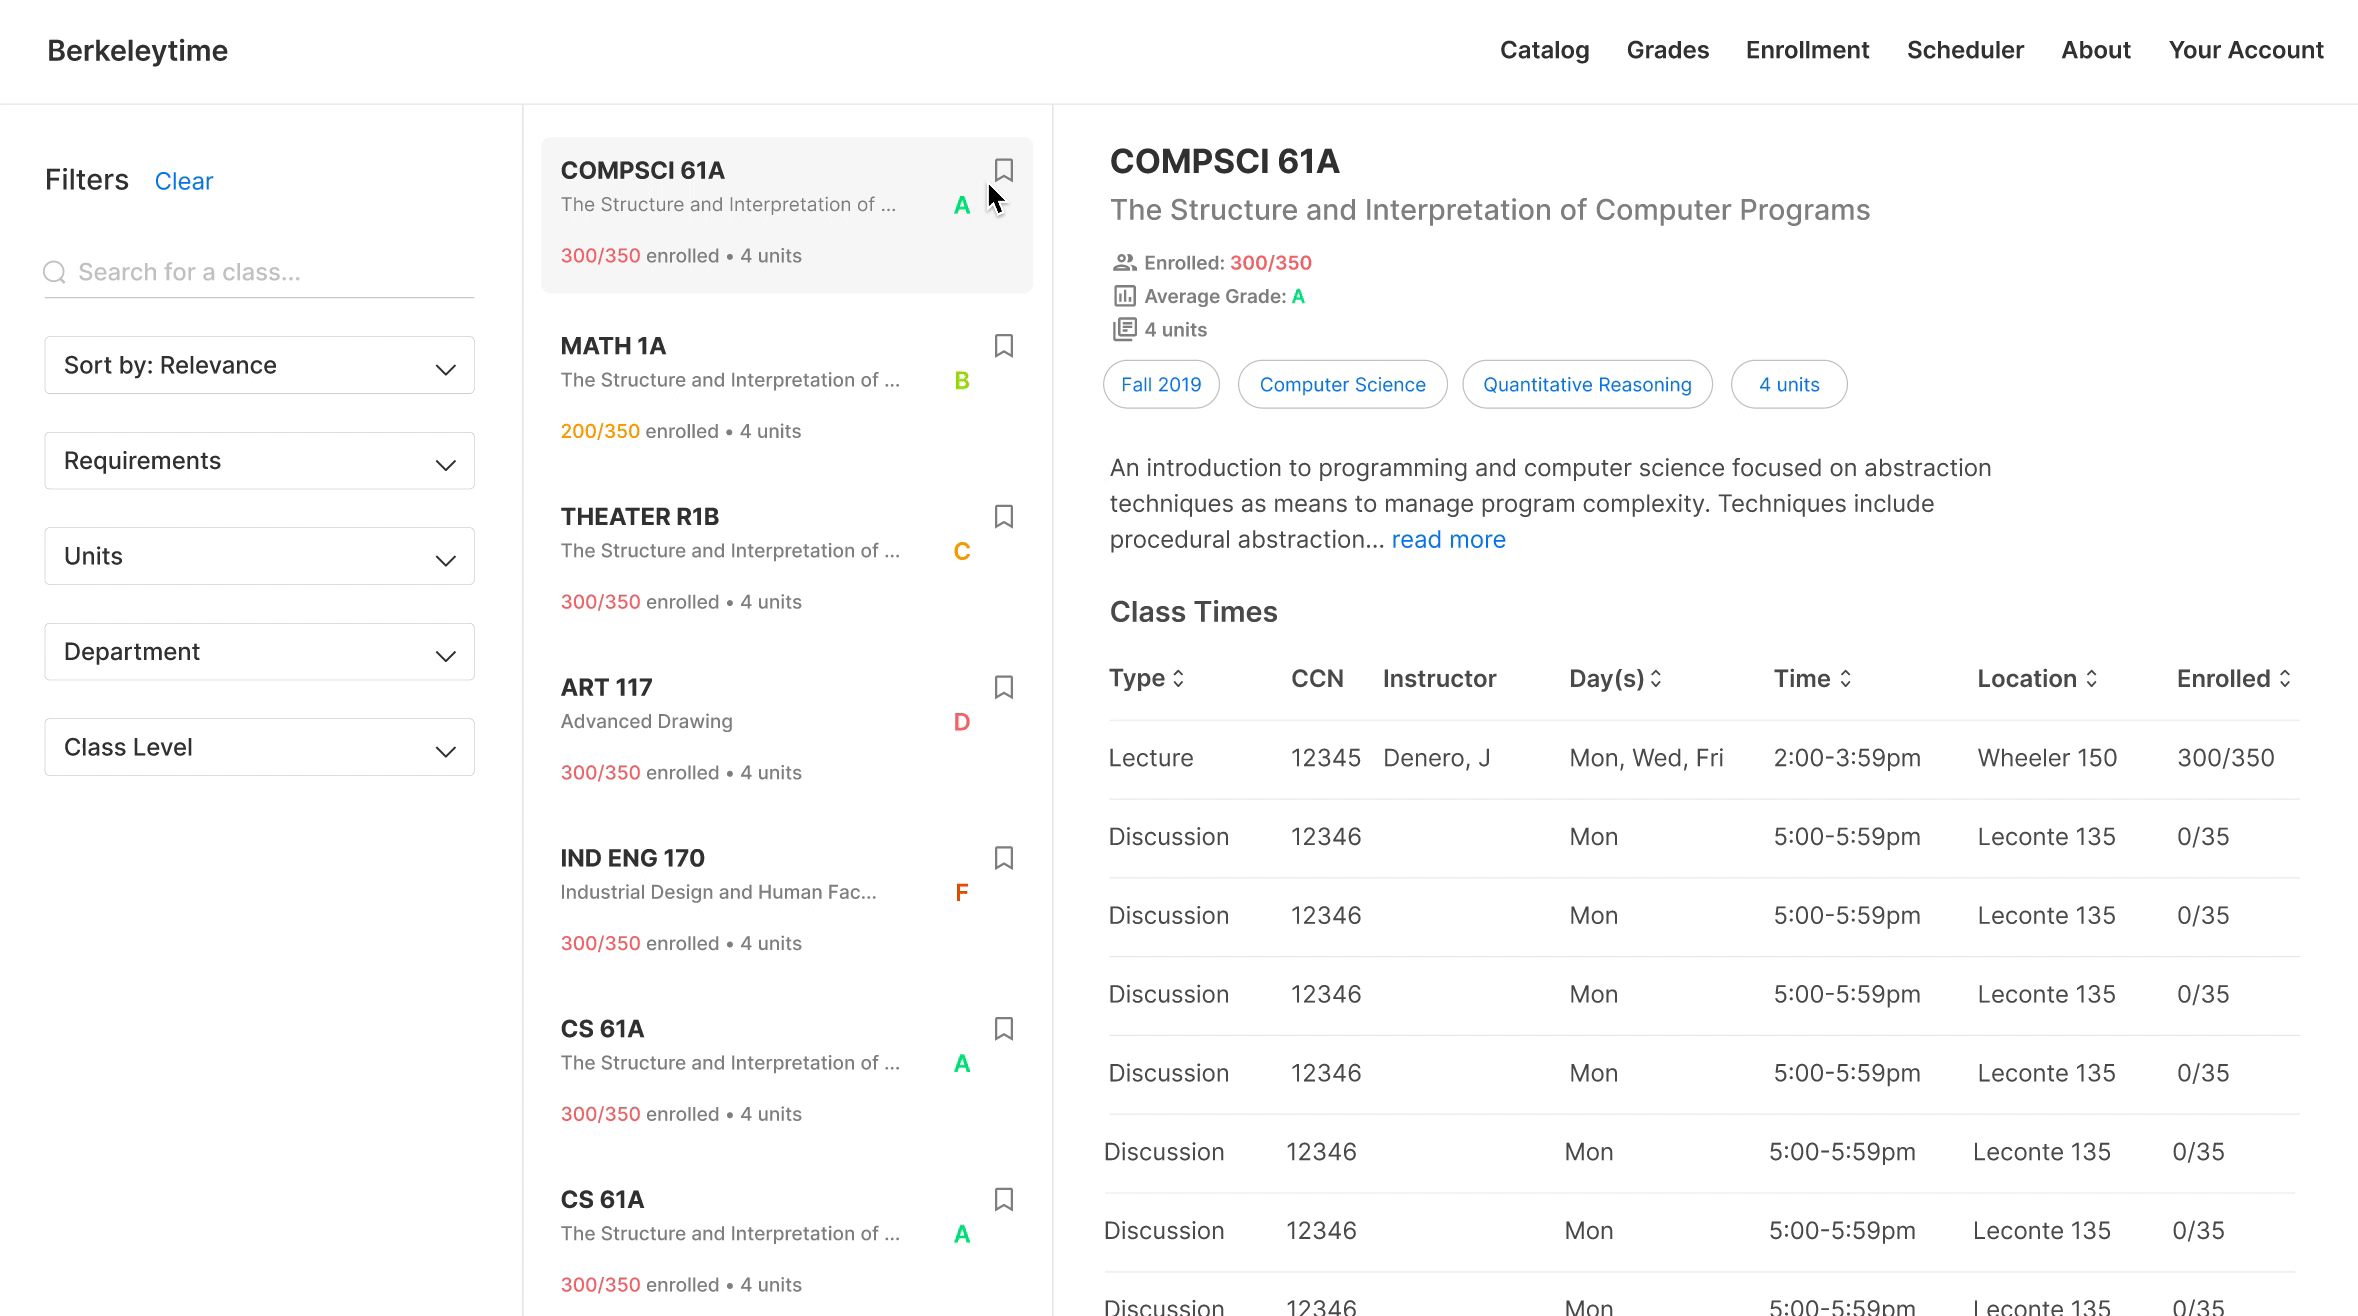Sort class times by Location arrows
The height and width of the screenshot is (1316, 2358).
[x=2091, y=679]
